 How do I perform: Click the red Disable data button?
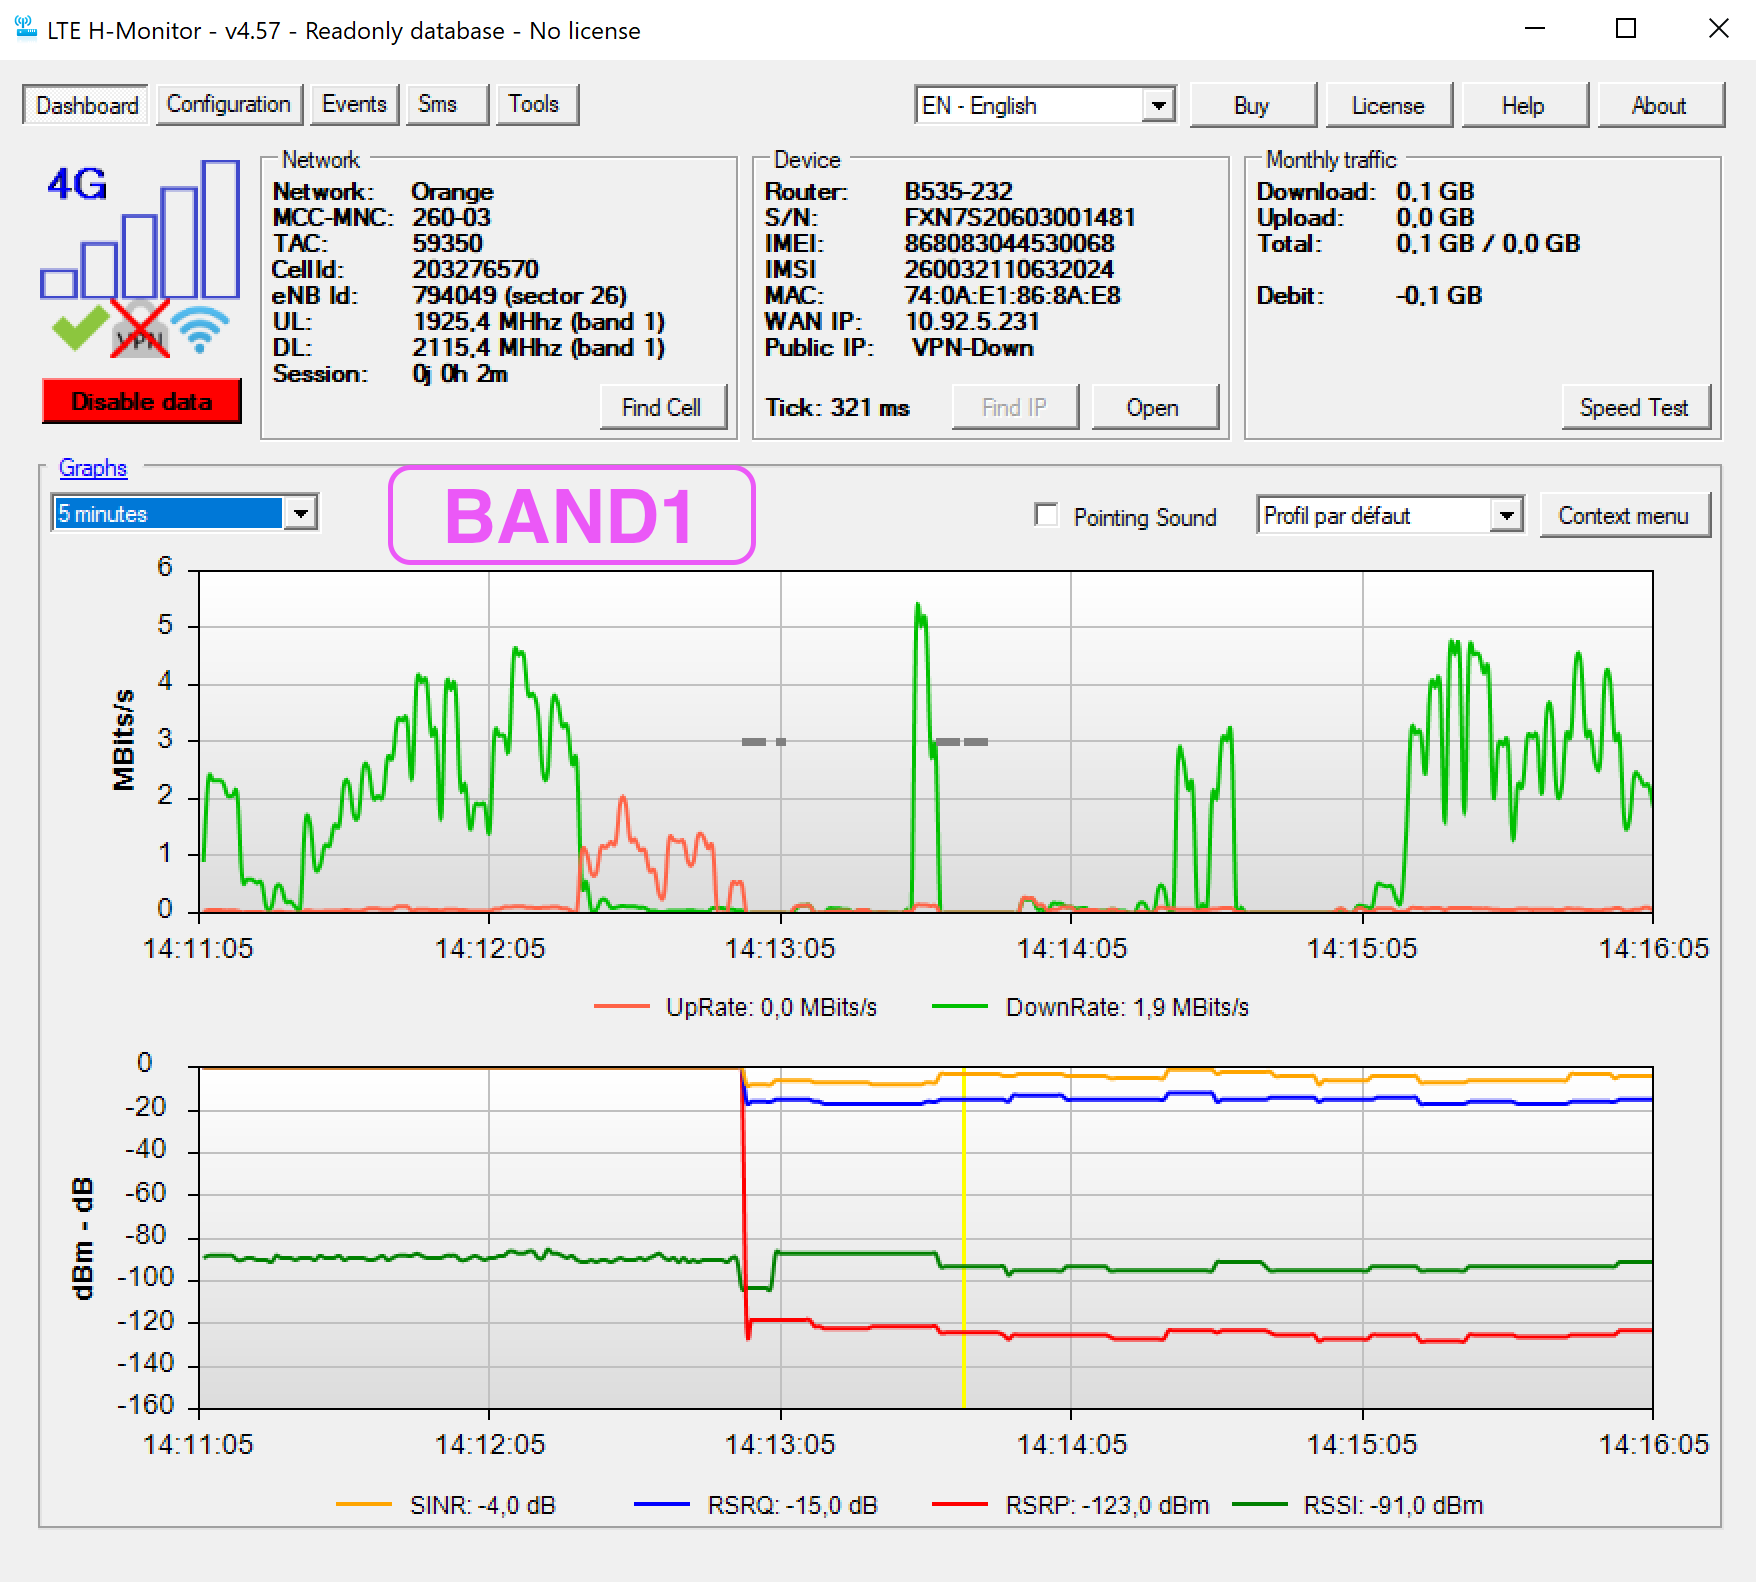[141, 401]
